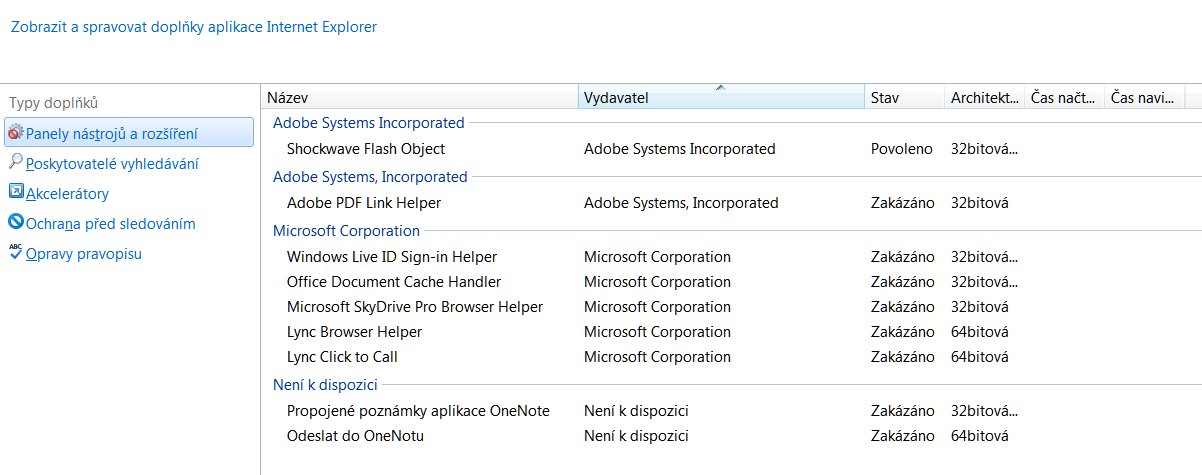Click the Není k dispozici group header
1202x475 pixels.
[325, 385]
